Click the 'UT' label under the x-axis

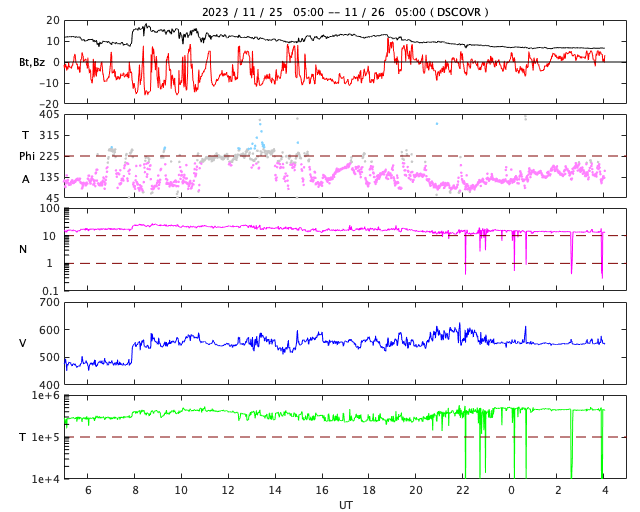[345, 505]
